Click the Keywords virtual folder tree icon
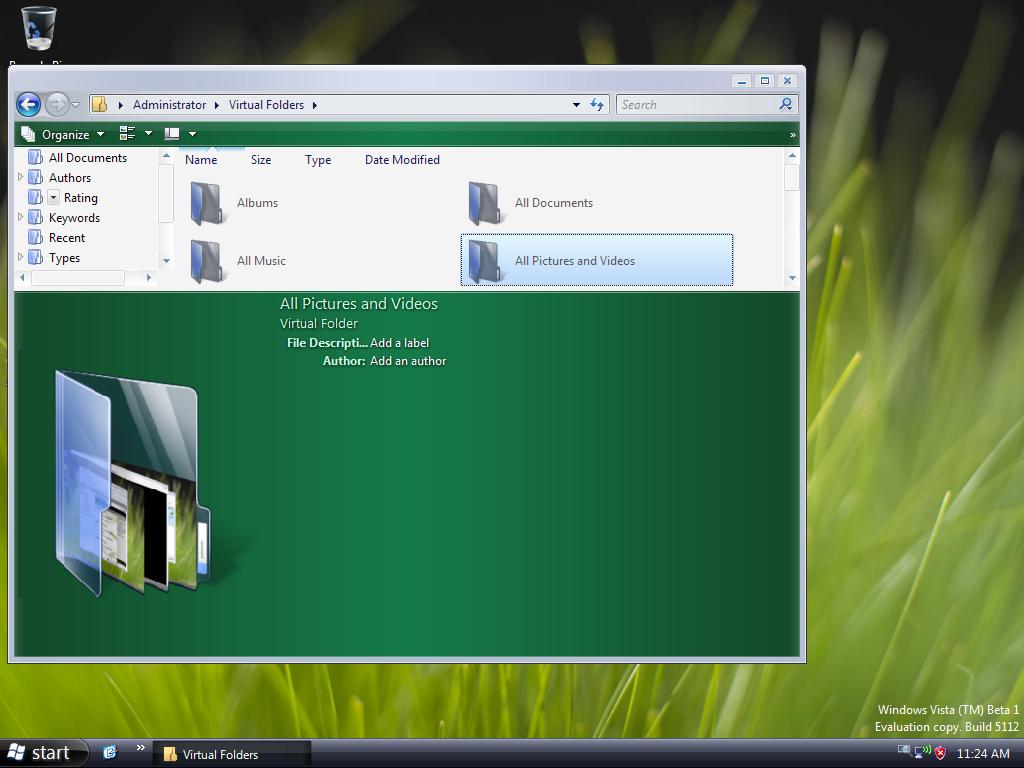 coord(36,217)
